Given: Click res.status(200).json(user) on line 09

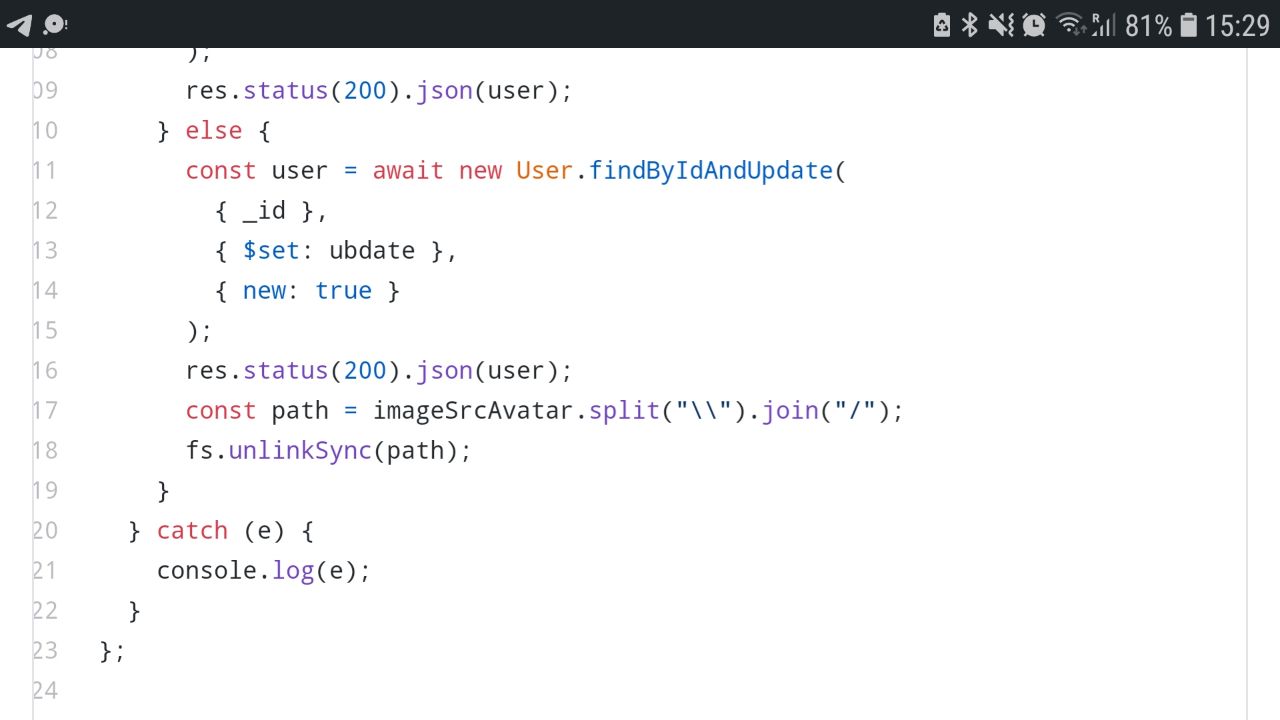Looking at the screenshot, I should (x=379, y=91).
